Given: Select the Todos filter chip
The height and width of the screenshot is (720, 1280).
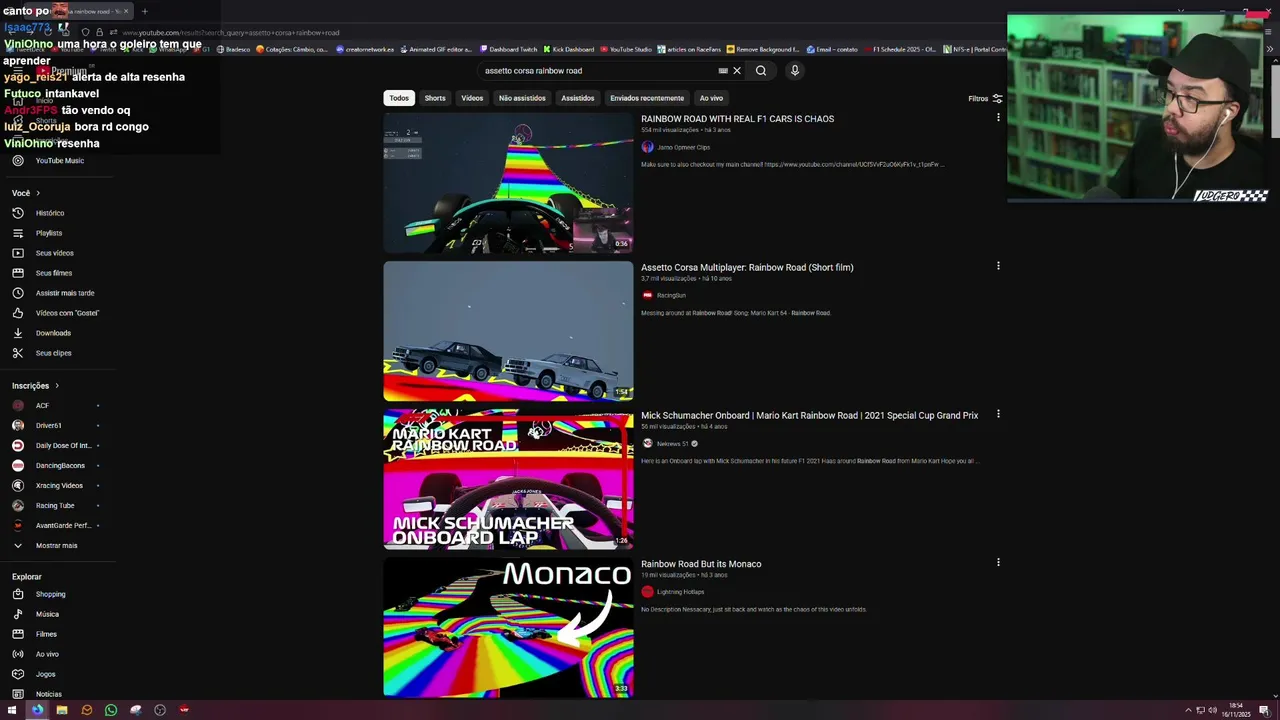Looking at the screenshot, I should (x=399, y=98).
